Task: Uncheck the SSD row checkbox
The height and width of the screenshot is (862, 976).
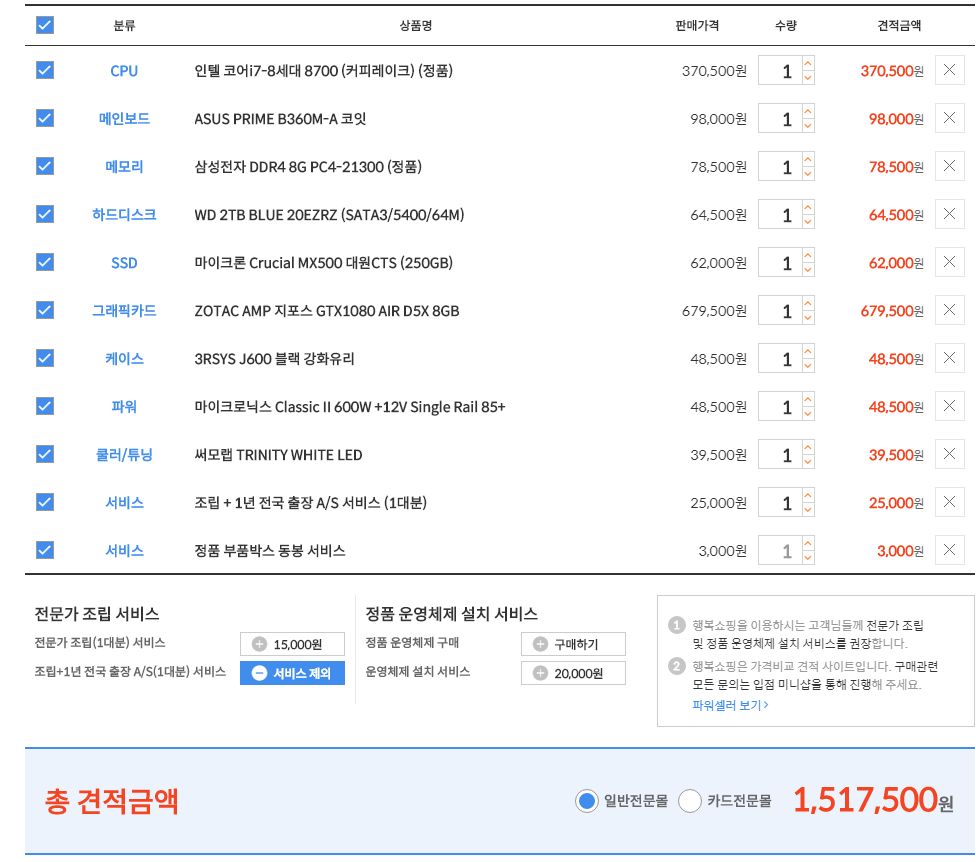Action: (45, 262)
